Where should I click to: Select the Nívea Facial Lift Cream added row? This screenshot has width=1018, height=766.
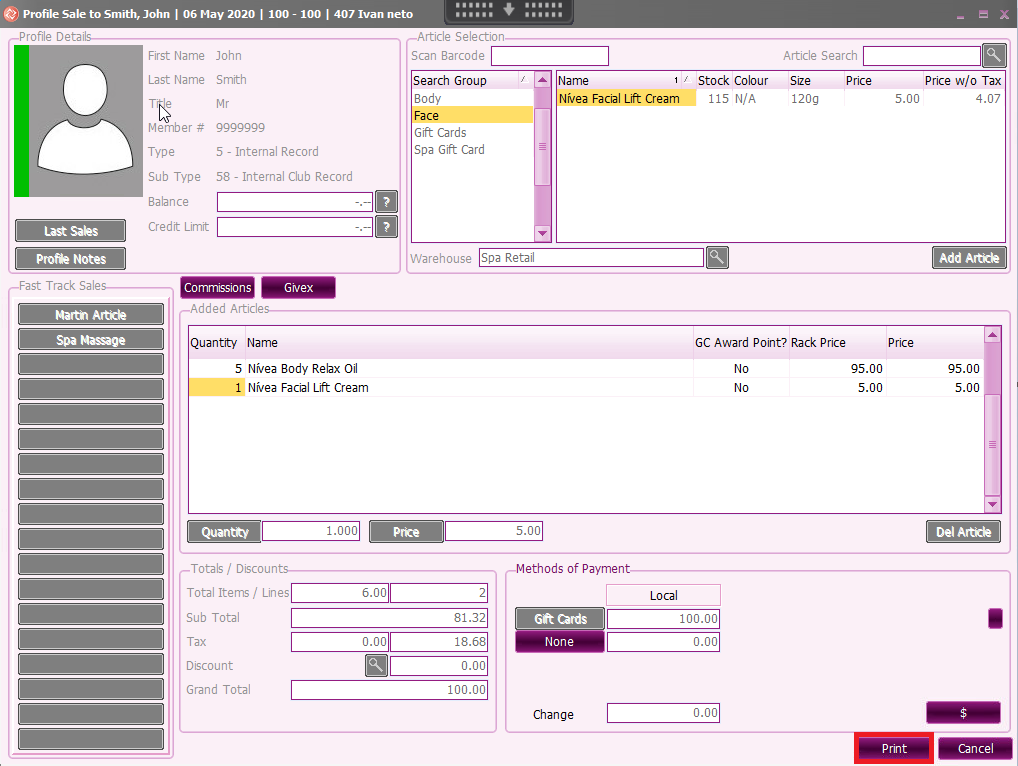coord(585,388)
